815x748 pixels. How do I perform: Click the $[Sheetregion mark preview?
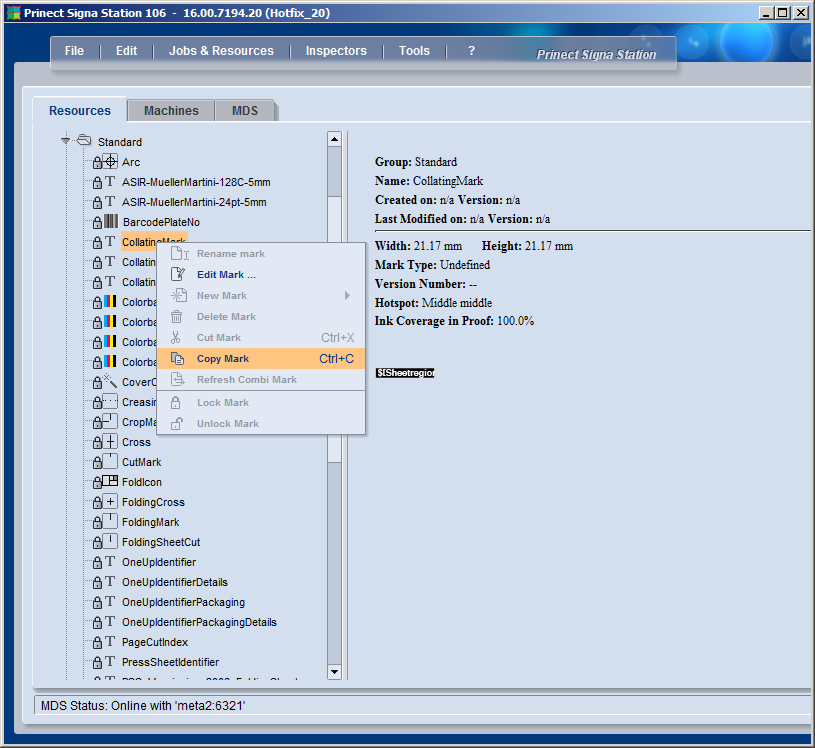coord(405,373)
